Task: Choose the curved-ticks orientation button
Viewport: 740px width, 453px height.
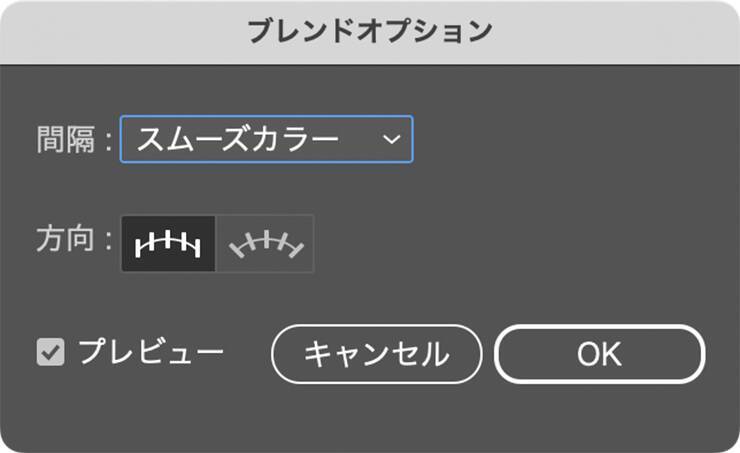Action: pos(266,244)
